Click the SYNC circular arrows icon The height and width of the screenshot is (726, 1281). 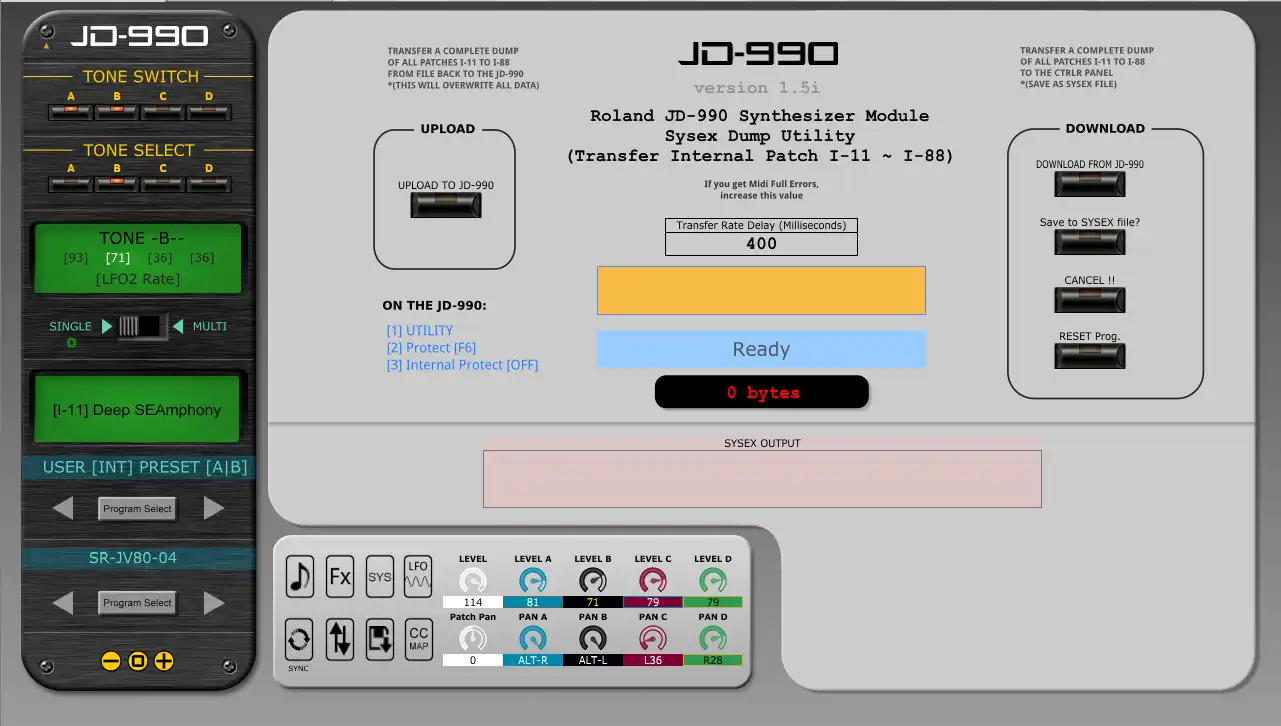(299, 638)
